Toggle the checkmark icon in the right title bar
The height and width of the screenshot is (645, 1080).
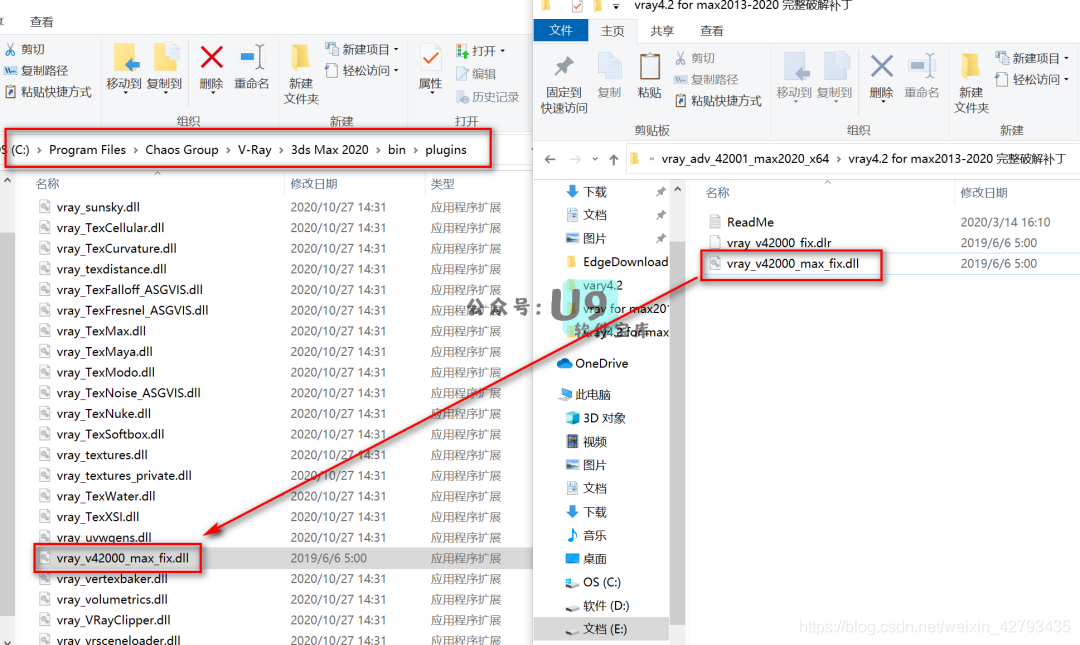pyautogui.click(x=577, y=6)
